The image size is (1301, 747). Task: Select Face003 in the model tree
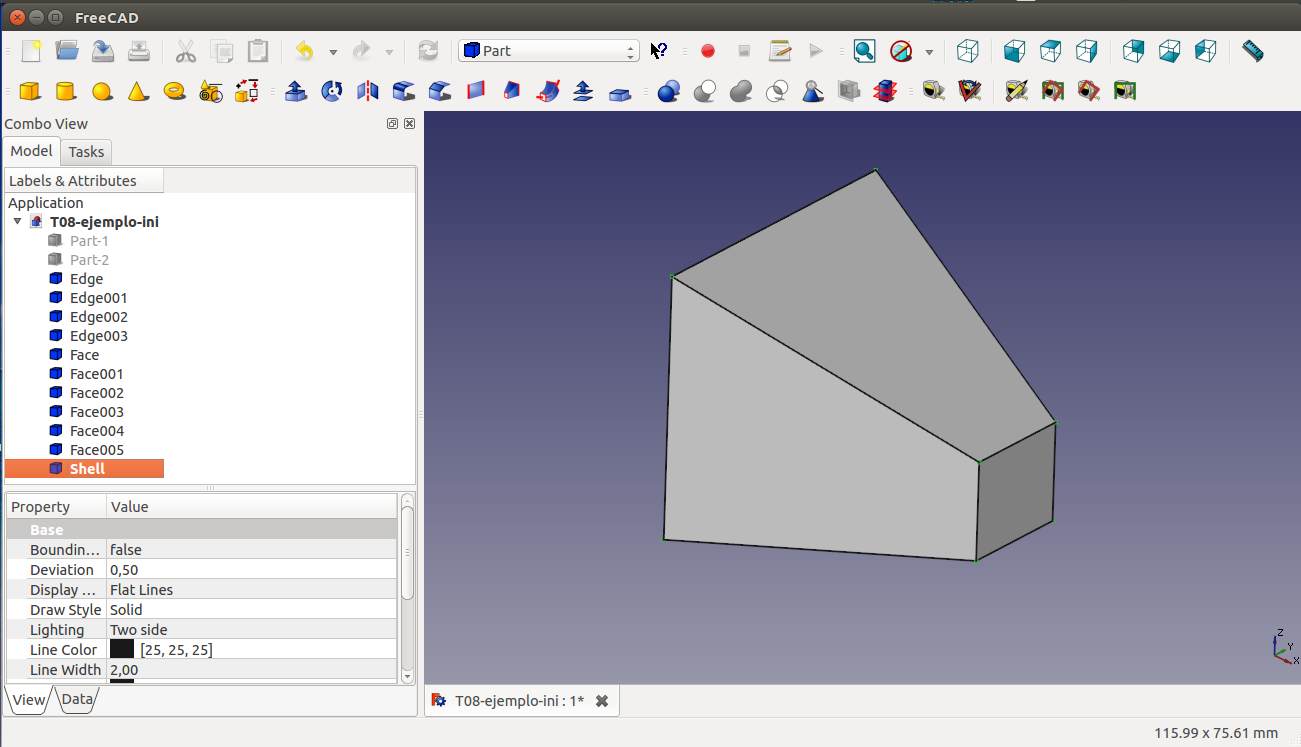coord(97,412)
